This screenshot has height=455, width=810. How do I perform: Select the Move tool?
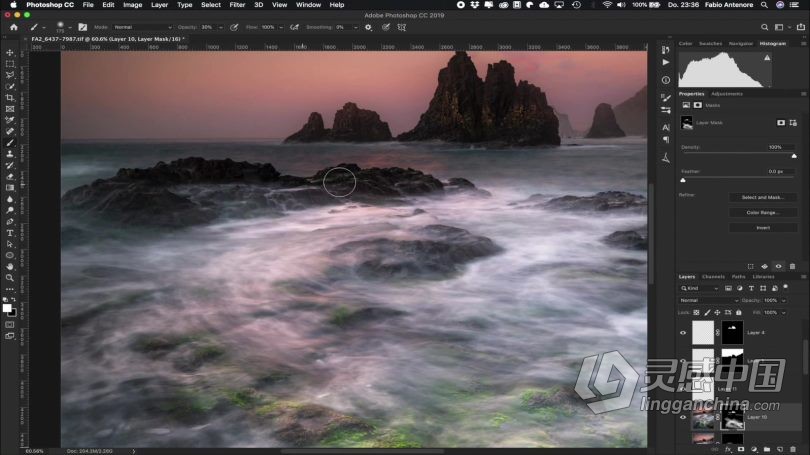[x=10, y=53]
